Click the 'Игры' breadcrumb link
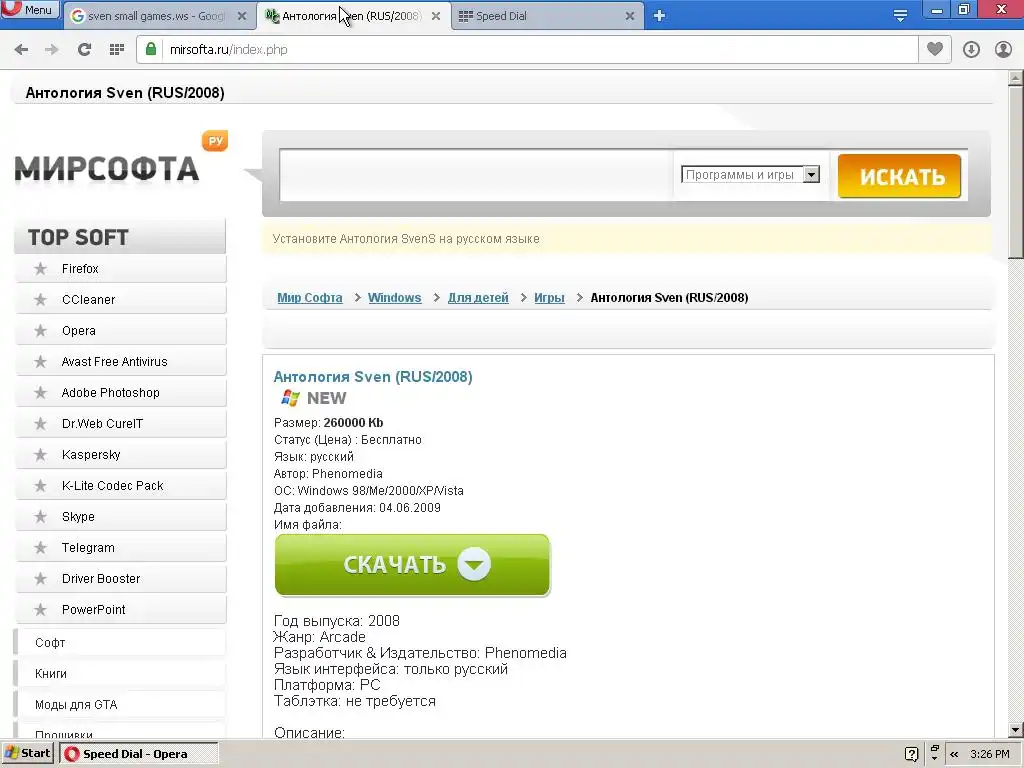 coord(549,298)
